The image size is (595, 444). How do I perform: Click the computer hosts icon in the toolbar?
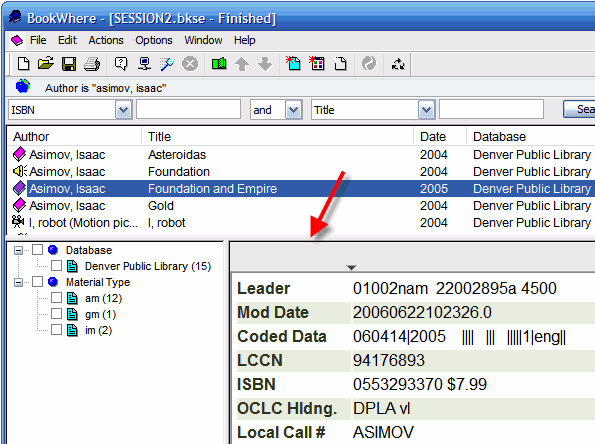click(144, 64)
